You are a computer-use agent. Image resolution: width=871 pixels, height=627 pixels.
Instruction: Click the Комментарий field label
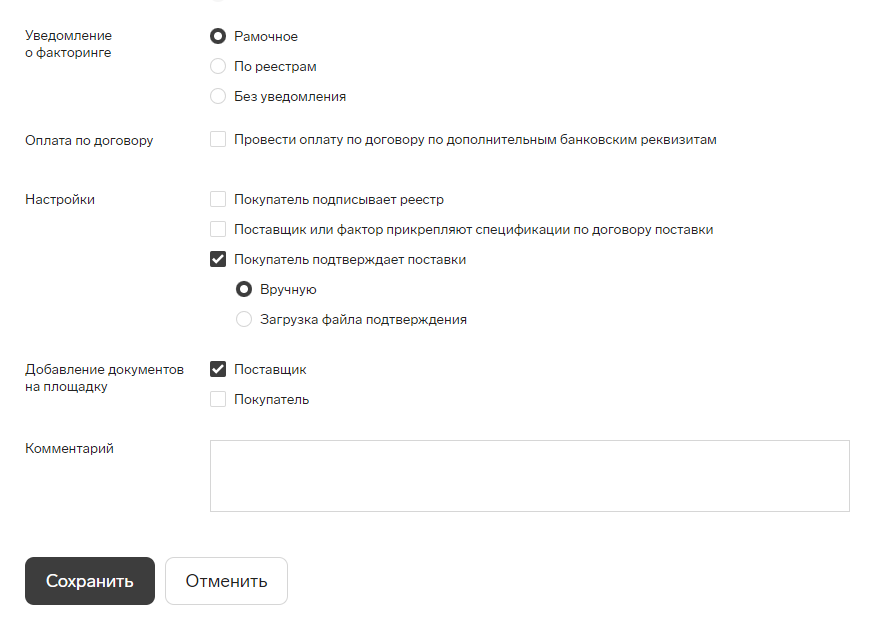pyautogui.click(x=69, y=448)
